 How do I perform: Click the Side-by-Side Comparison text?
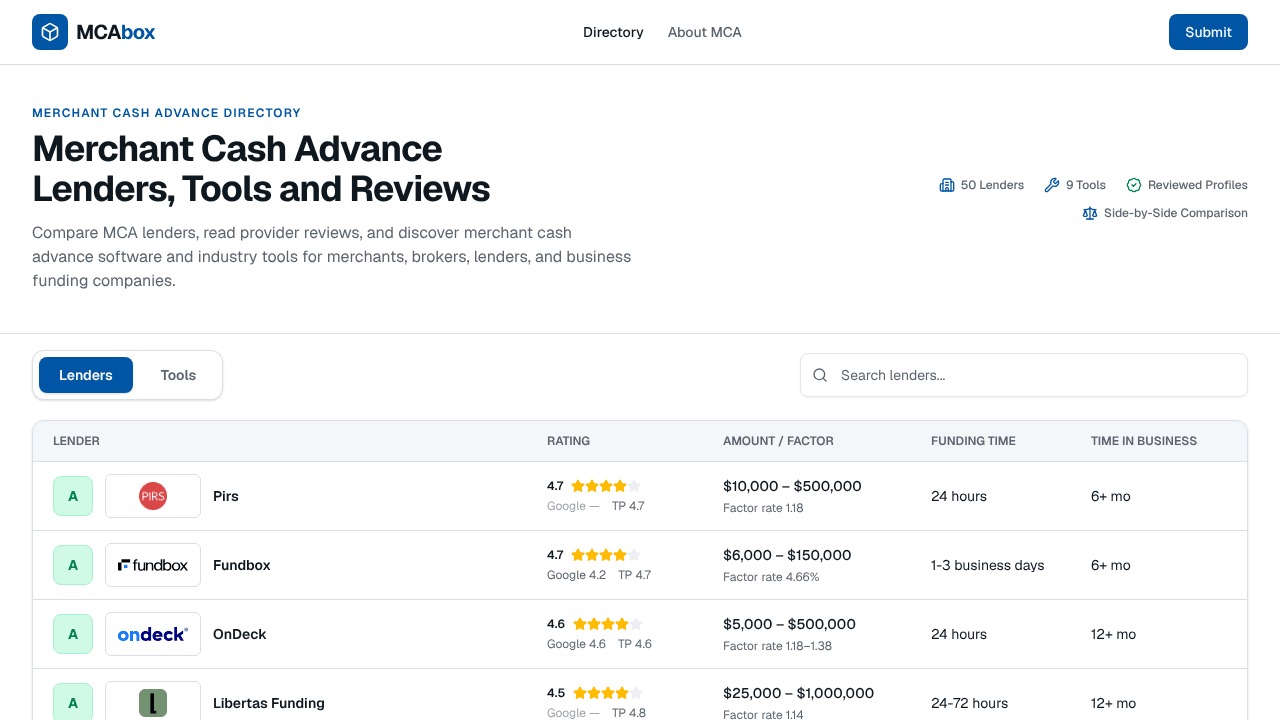1176,213
